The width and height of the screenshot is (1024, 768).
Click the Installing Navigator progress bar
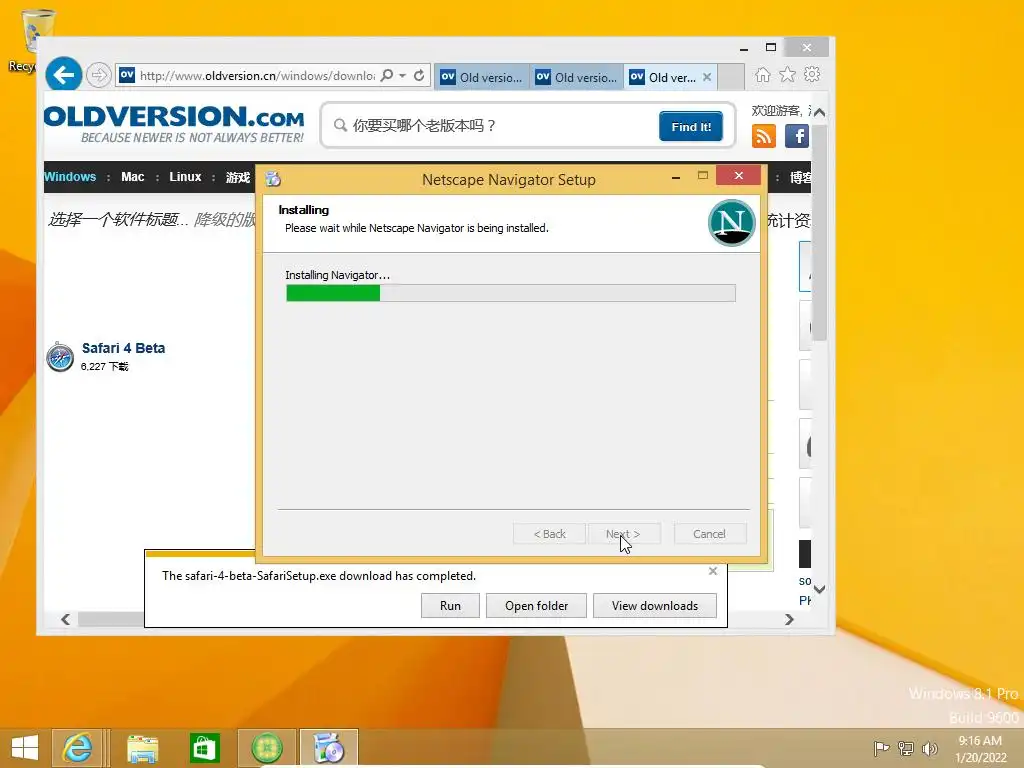(511, 293)
